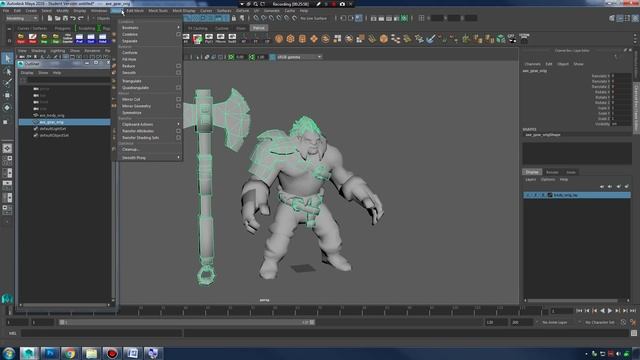Image resolution: width=640 pixels, height=360 pixels.
Task: Open the Edit Mesh menu
Action: [135, 11]
